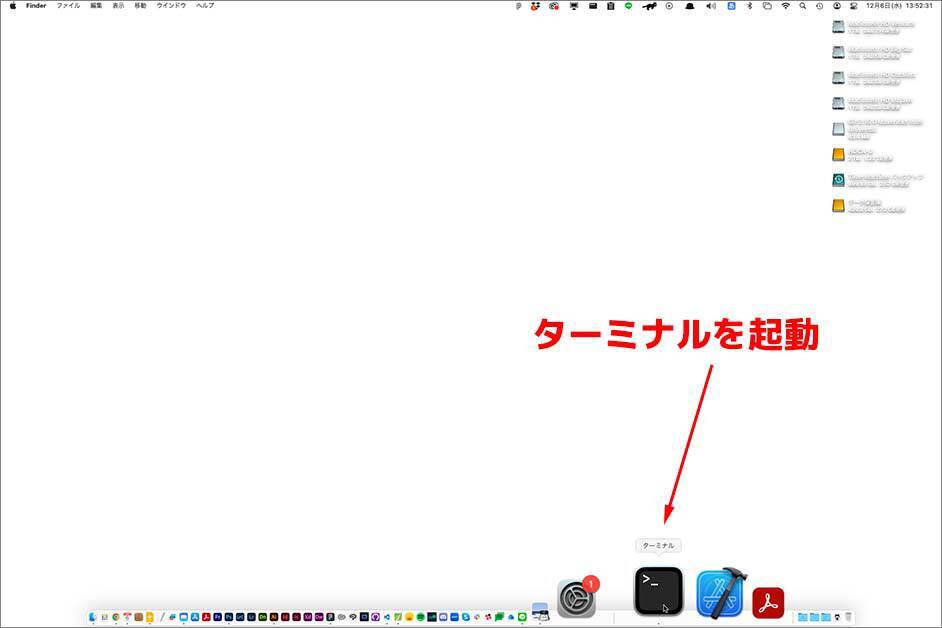Open the Wi-Fi status menu
Image resolution: width=942 pixels, height=628 pixels.
(x=785, y=5)
